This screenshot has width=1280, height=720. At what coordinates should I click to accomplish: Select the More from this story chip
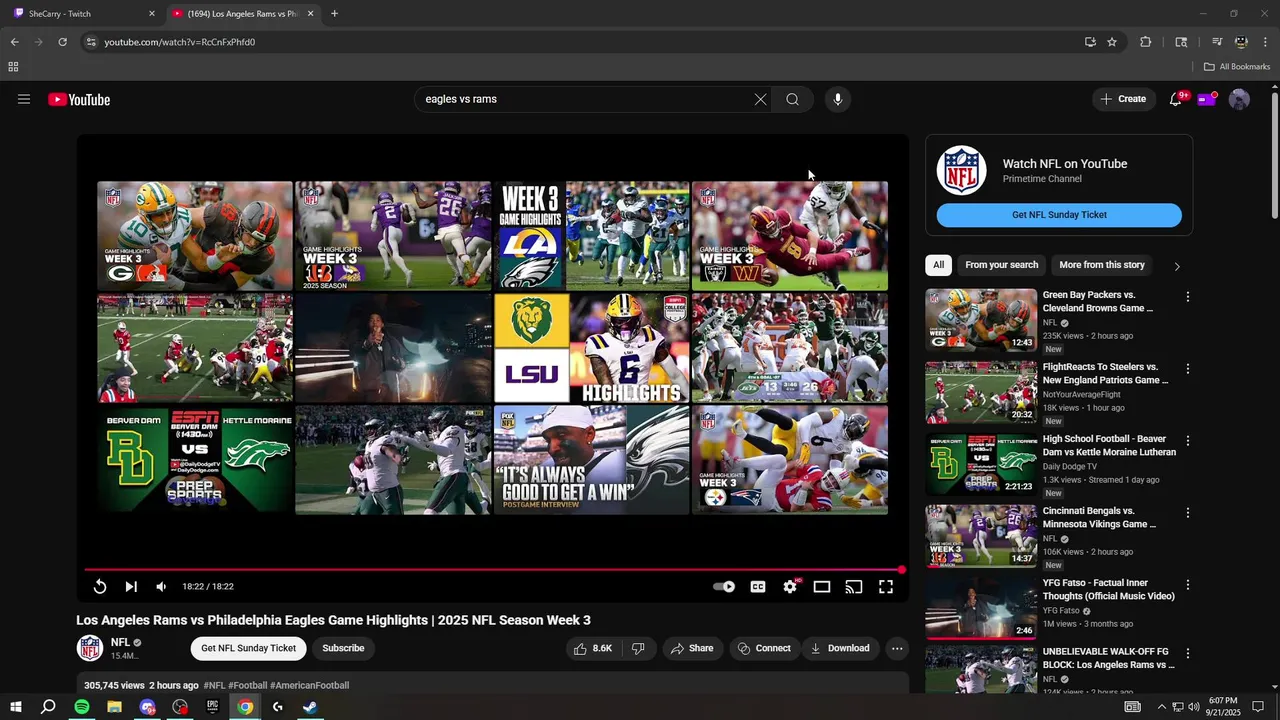pos(1102,265)
